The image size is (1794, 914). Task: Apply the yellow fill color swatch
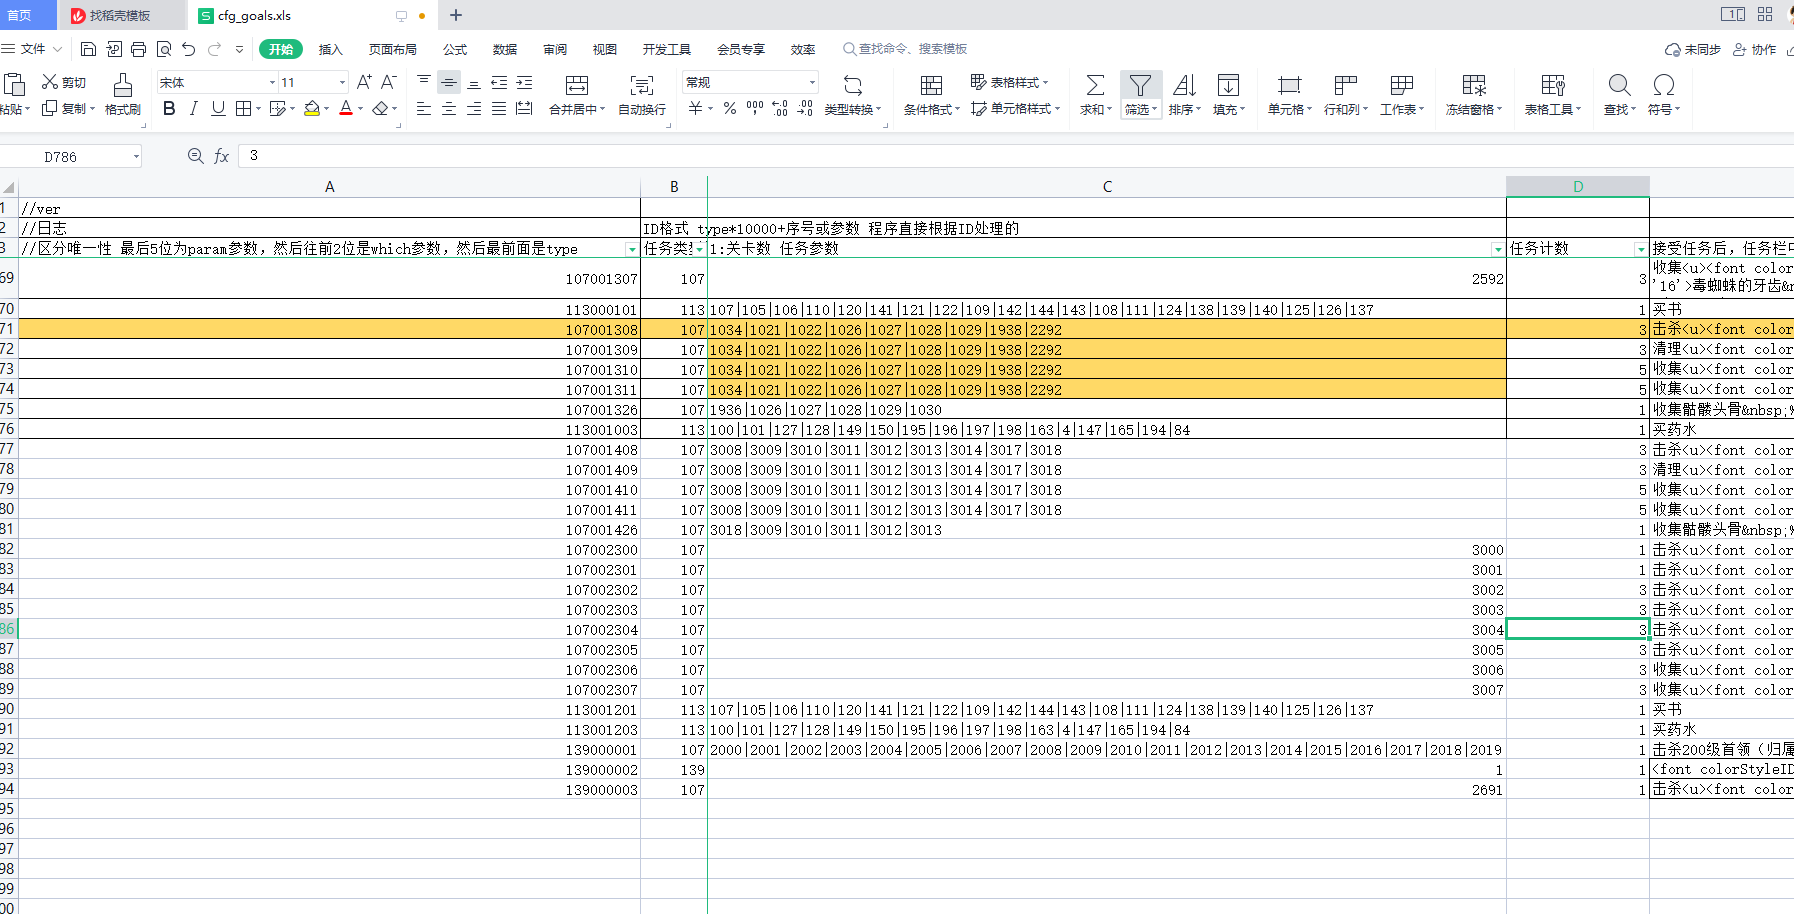pyautogui.click(x=311, y=109)
